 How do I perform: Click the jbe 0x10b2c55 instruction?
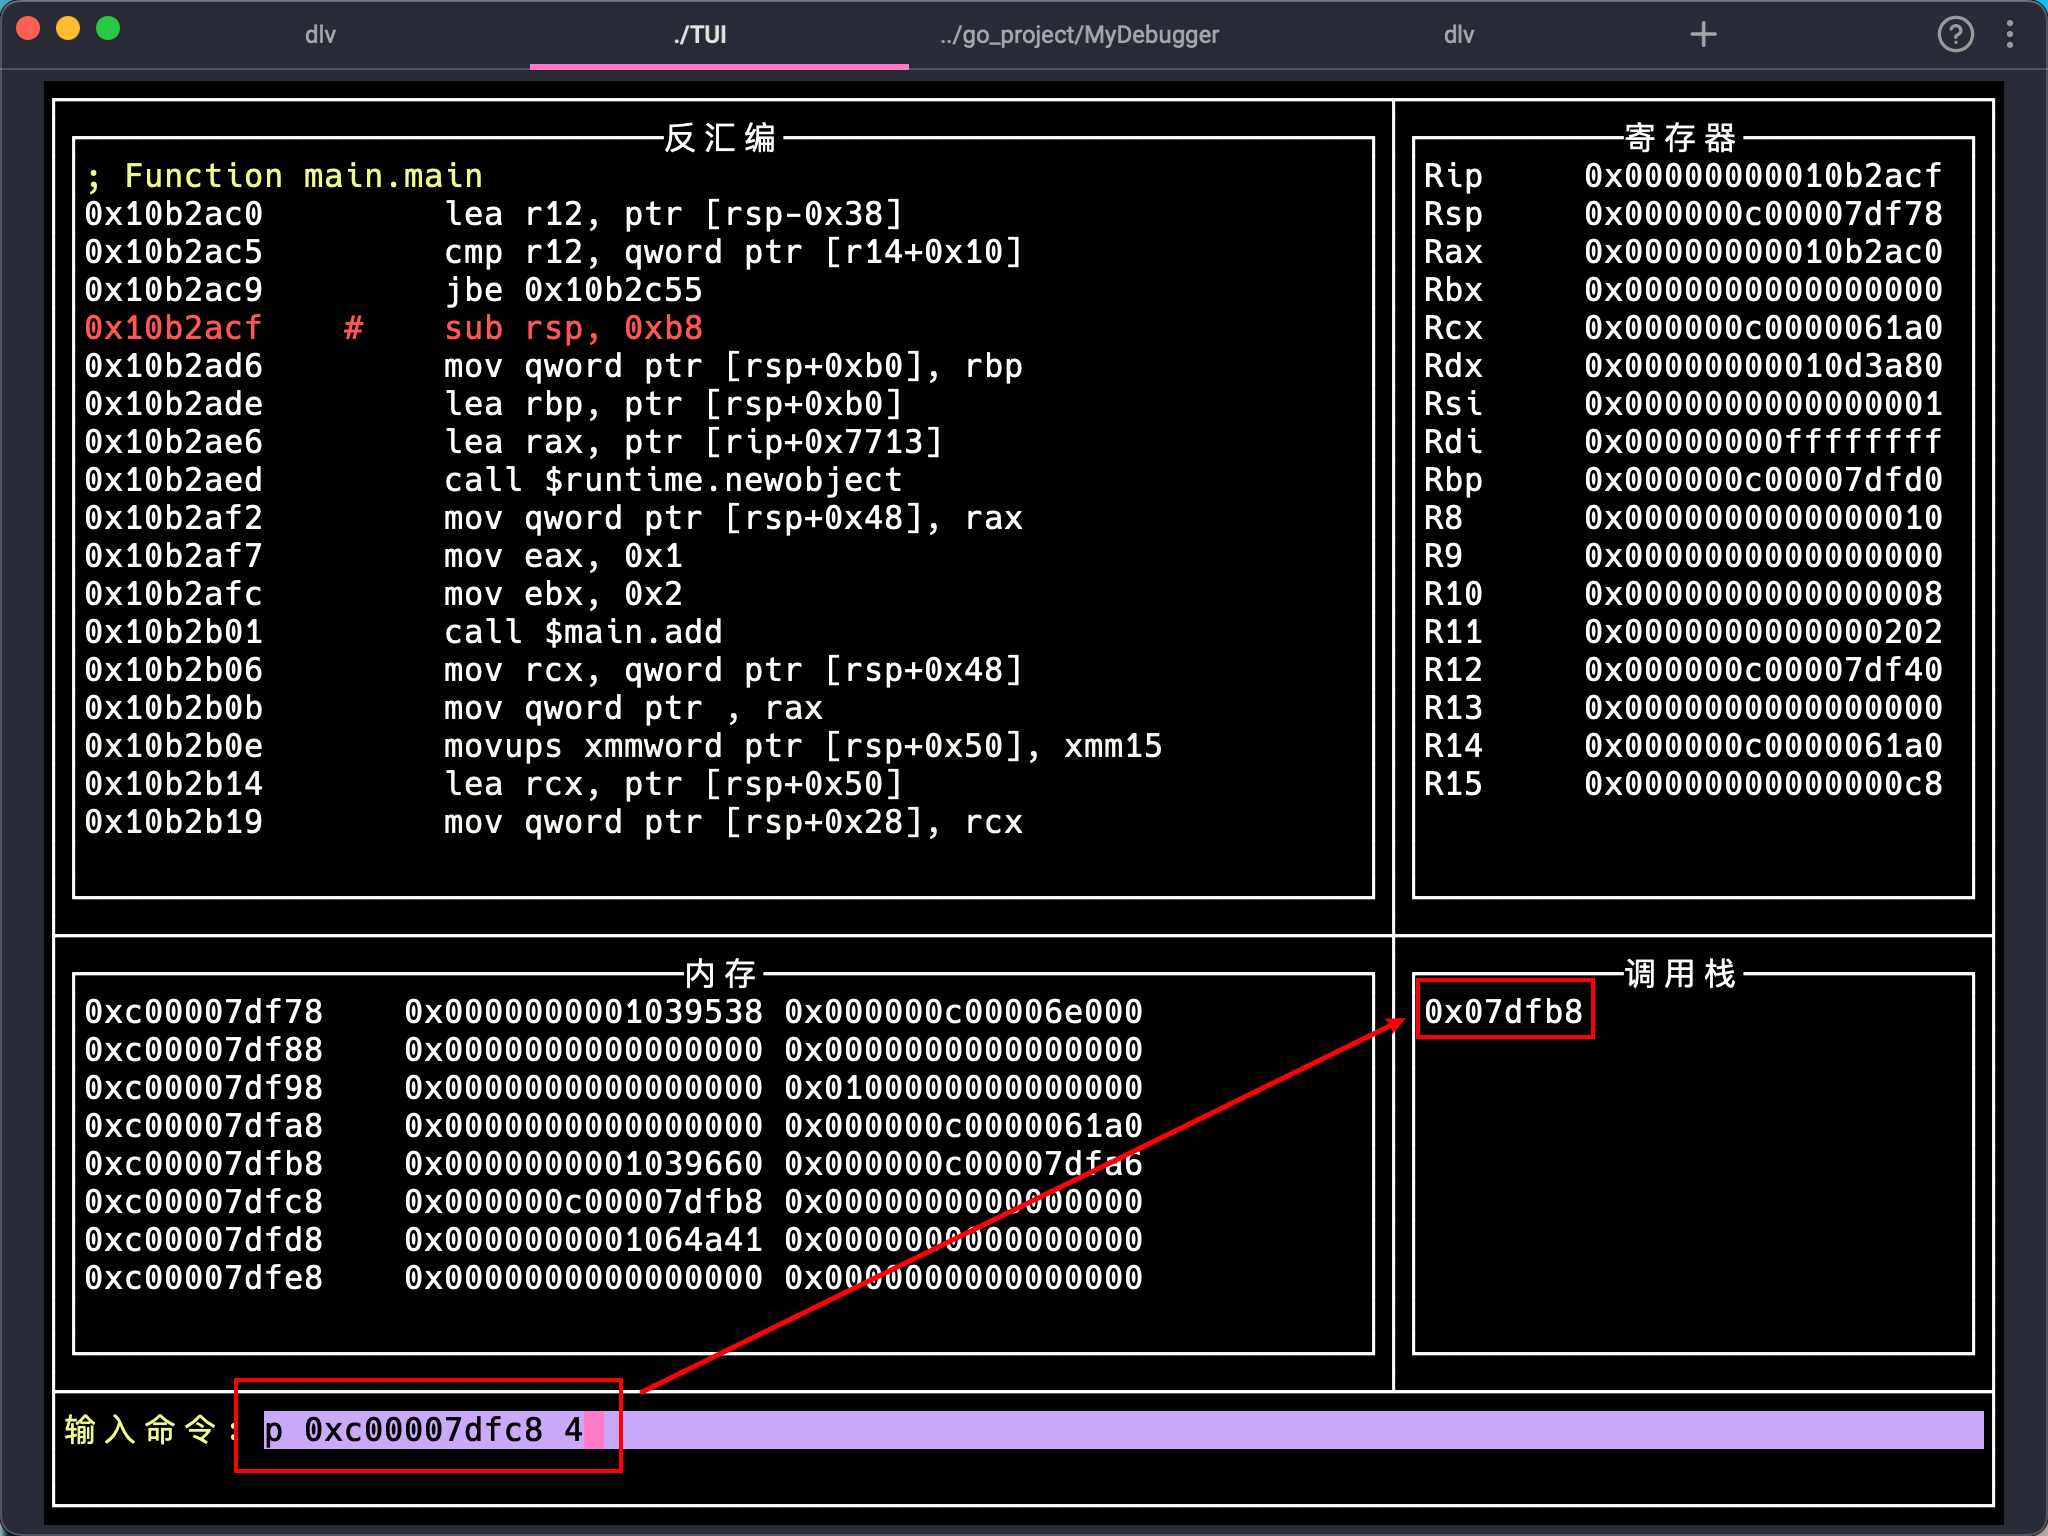coord(572,290)
